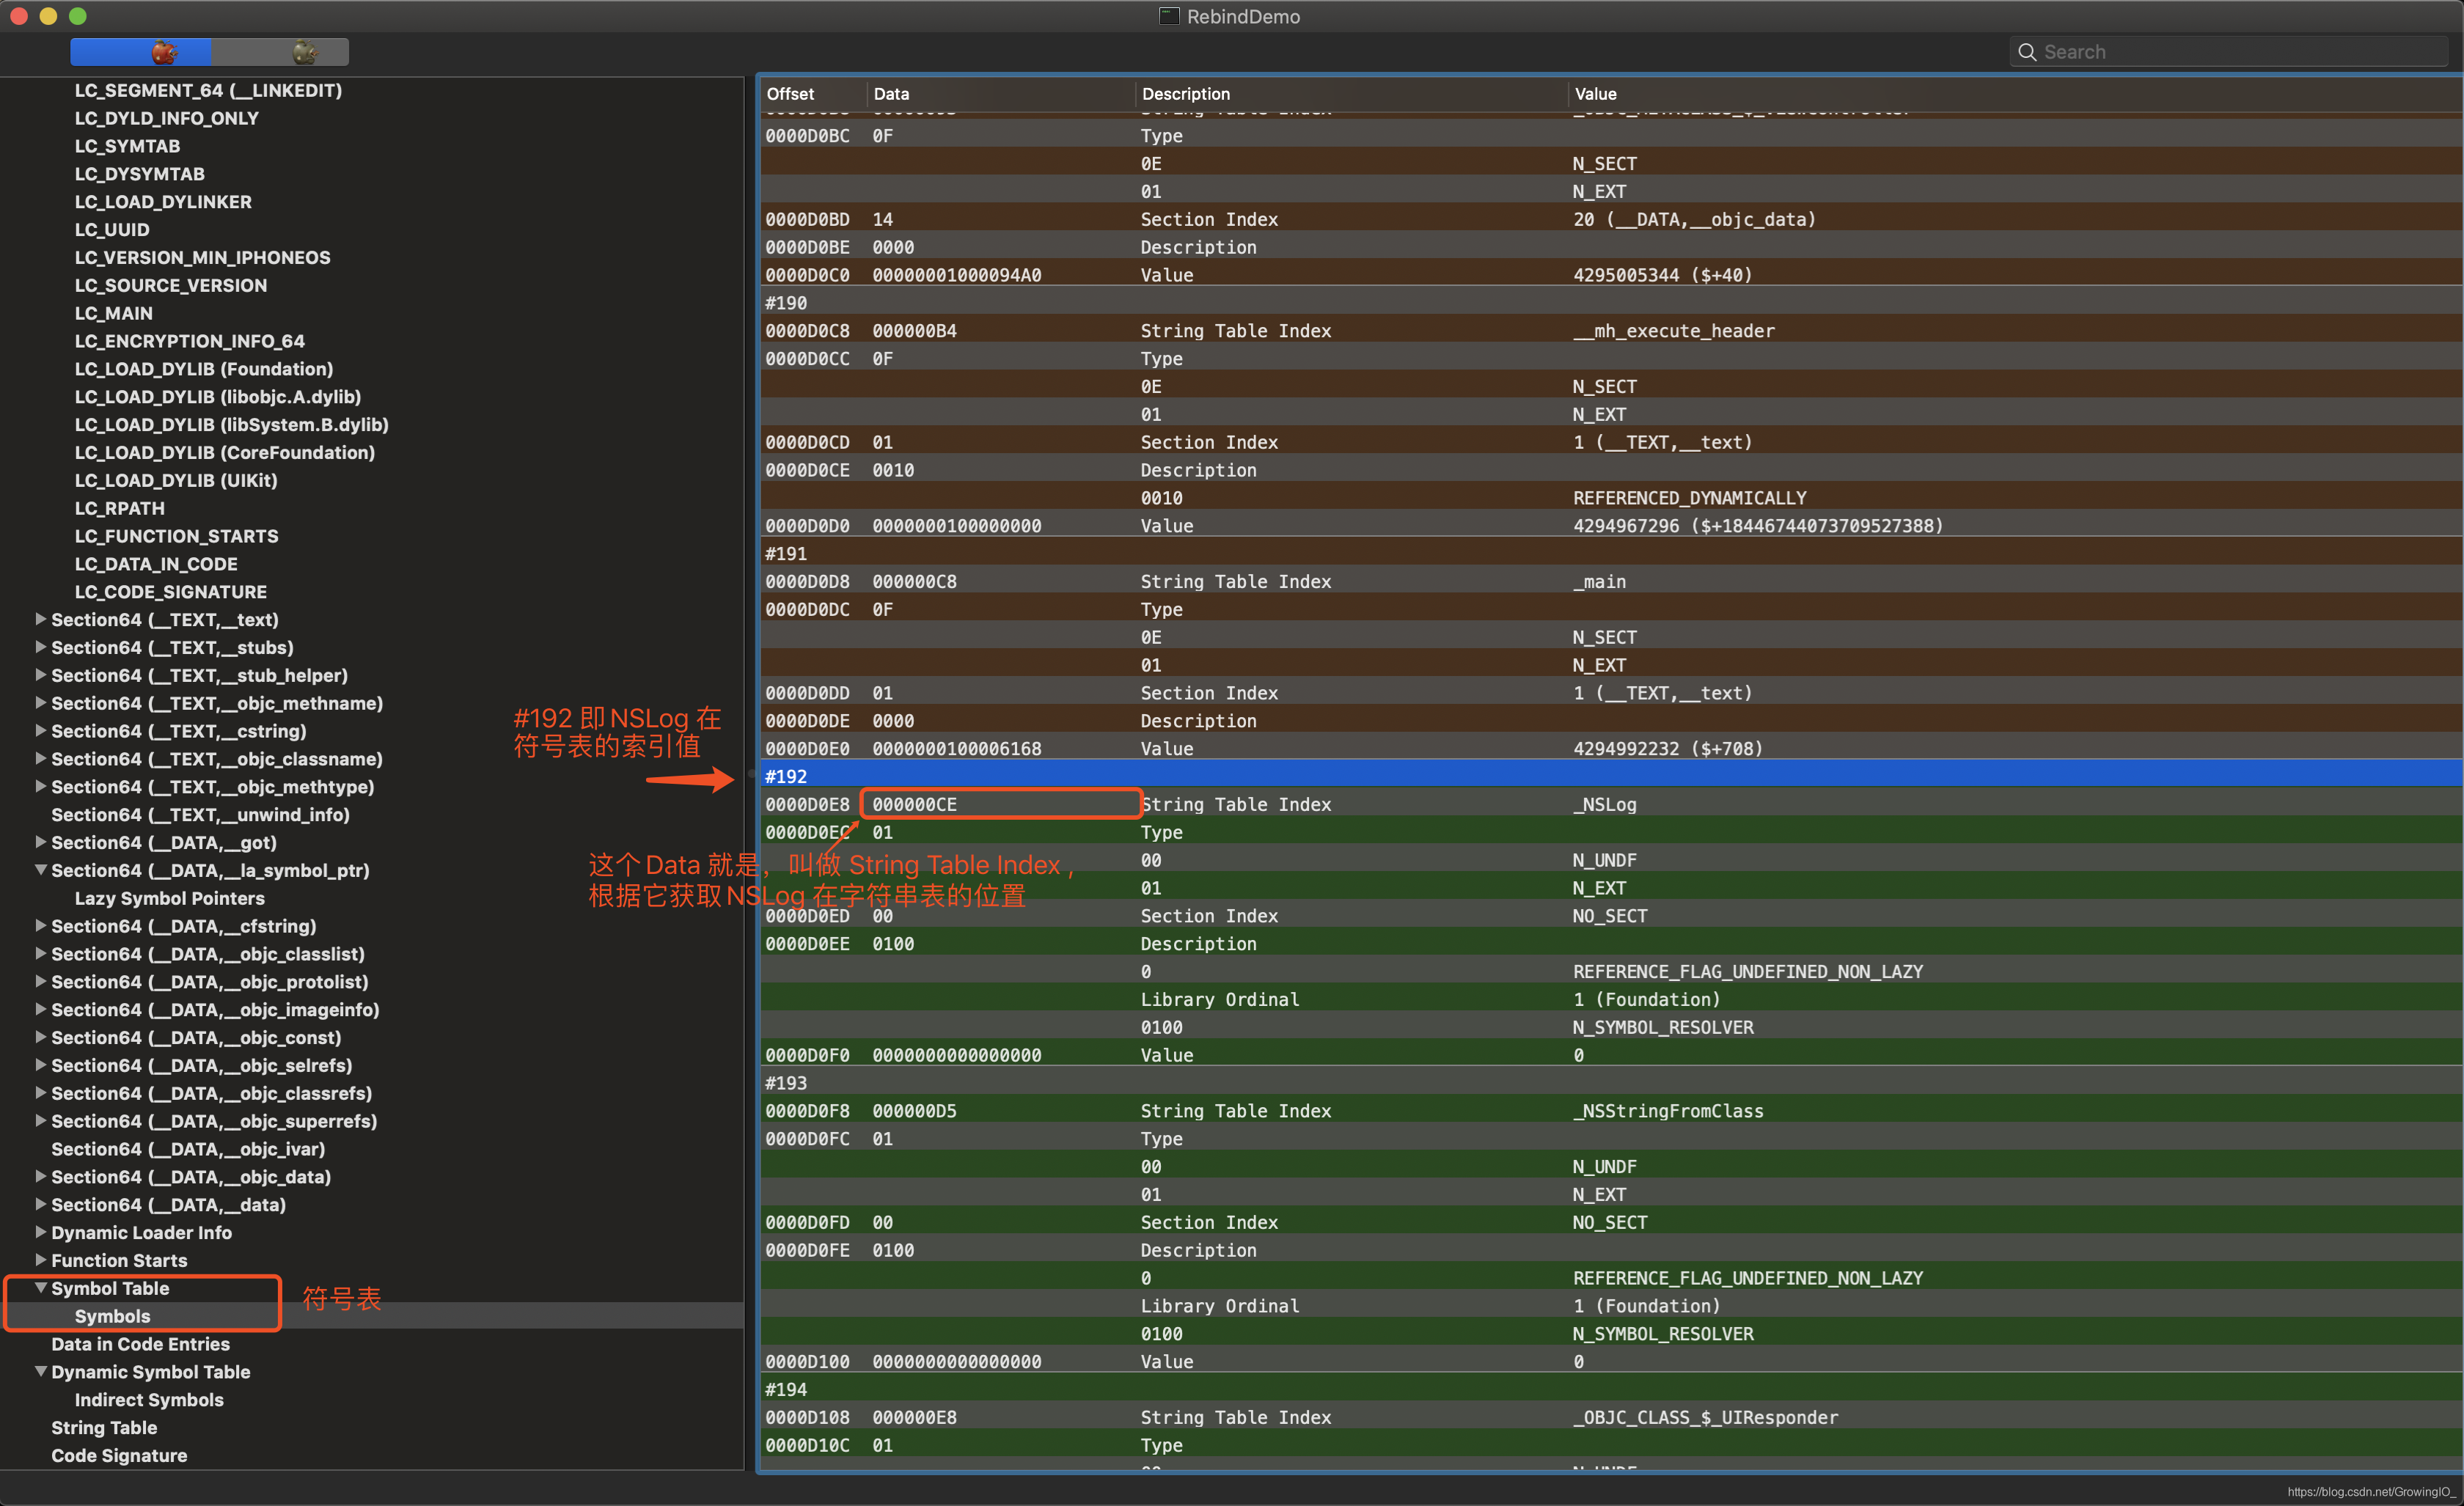Select LC_CODE_SIGNATURE entry

point(171,592)
